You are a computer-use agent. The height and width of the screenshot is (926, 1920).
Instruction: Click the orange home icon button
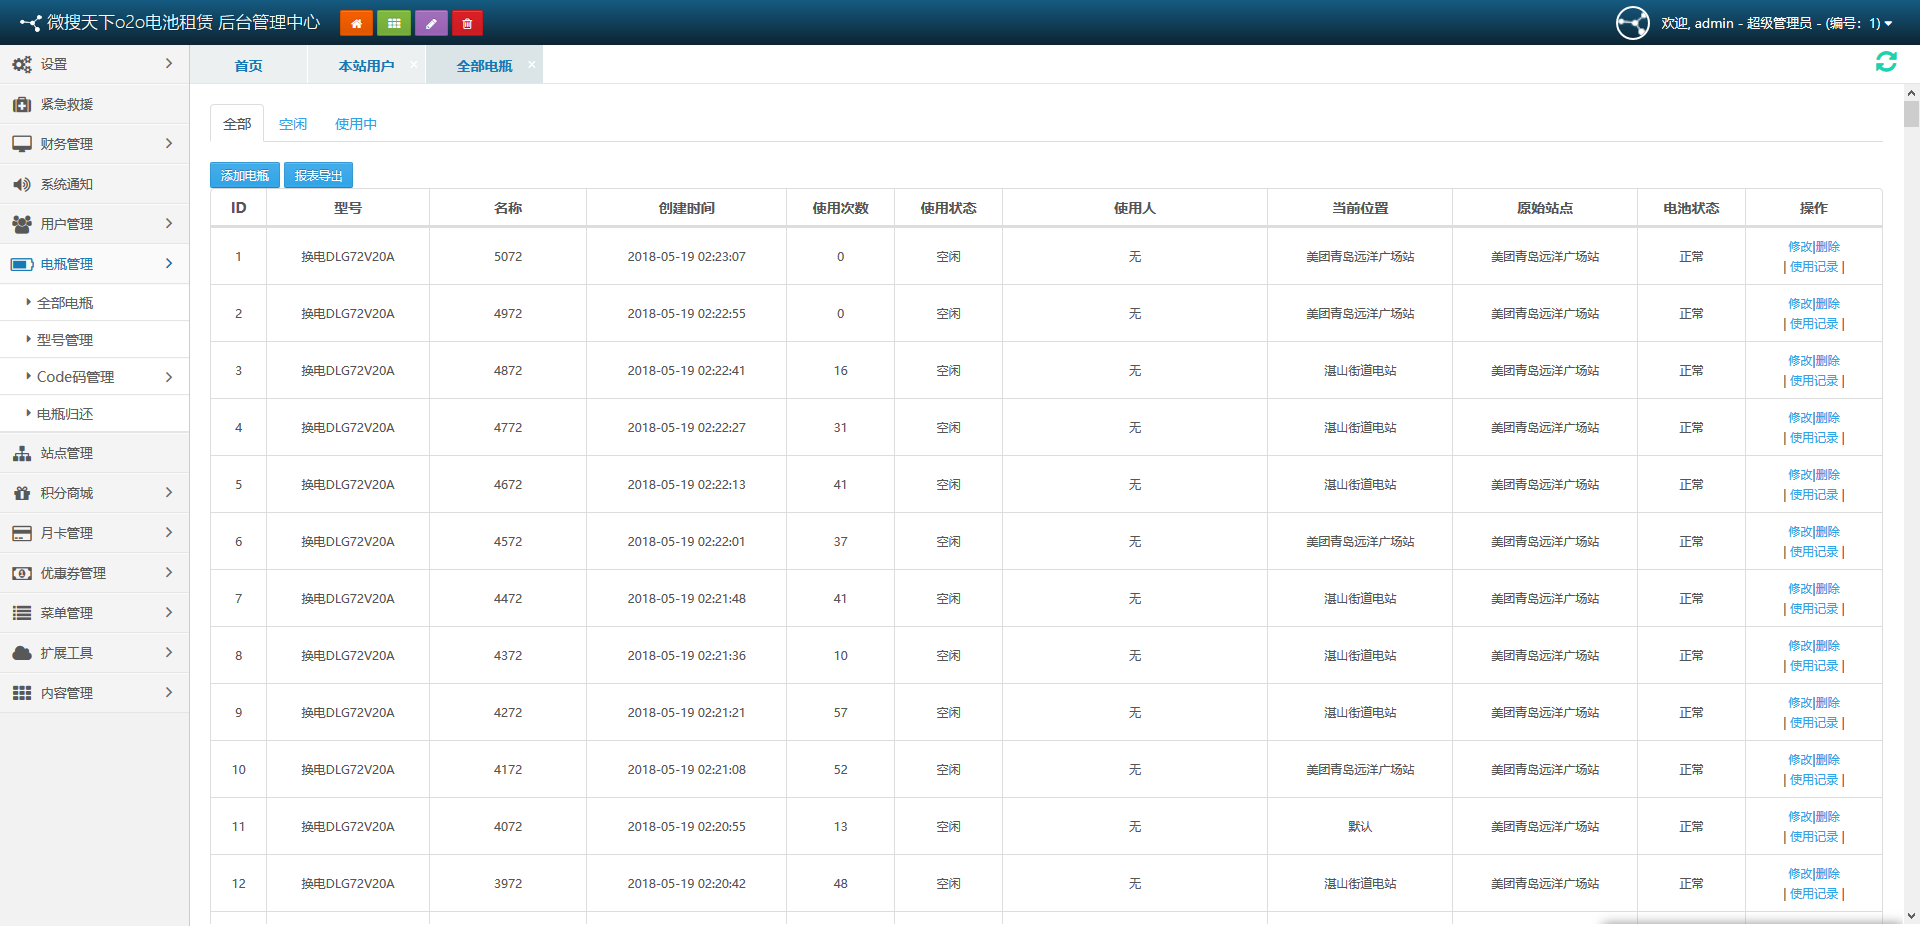pos(356,23)
